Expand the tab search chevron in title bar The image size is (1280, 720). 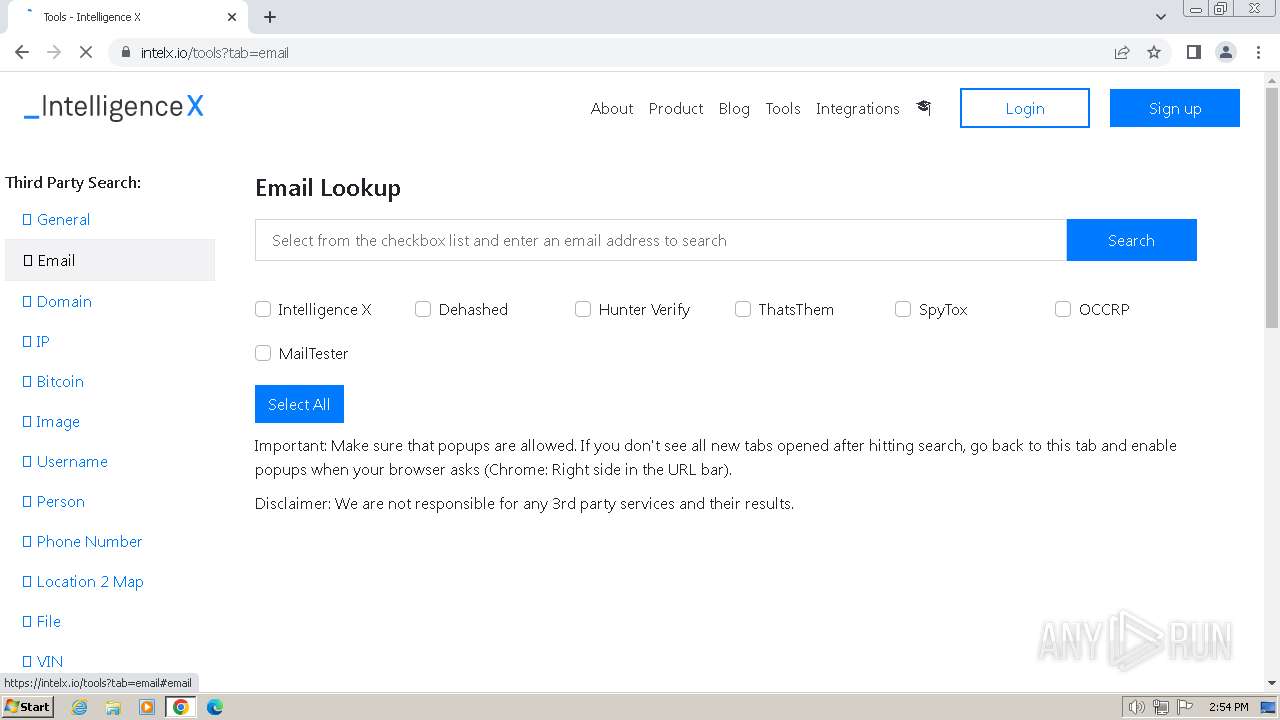tap(1161, 17)
